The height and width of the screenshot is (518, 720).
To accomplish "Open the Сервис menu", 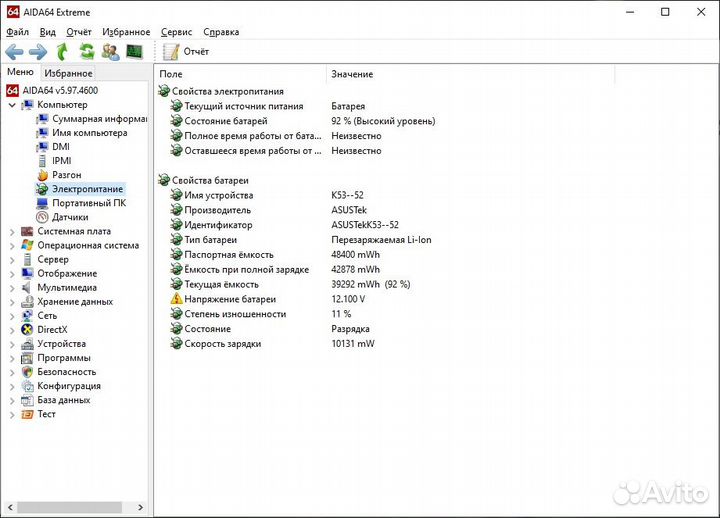I will click(x=176, y=32).
